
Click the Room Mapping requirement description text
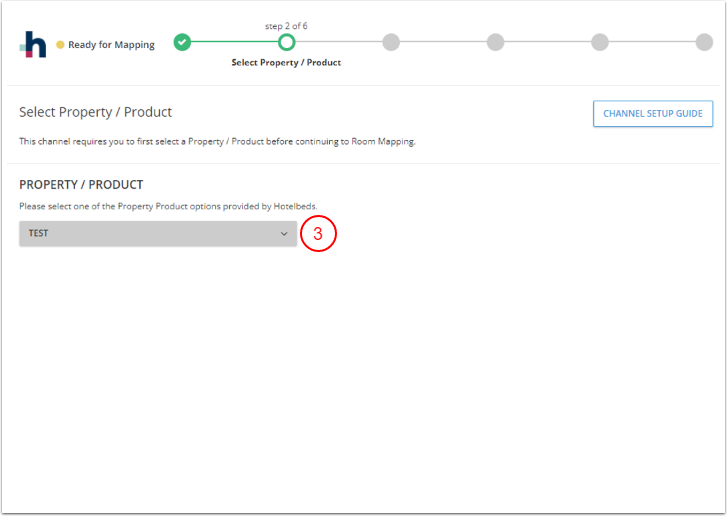pyautogui.click(x=216, y=141)
